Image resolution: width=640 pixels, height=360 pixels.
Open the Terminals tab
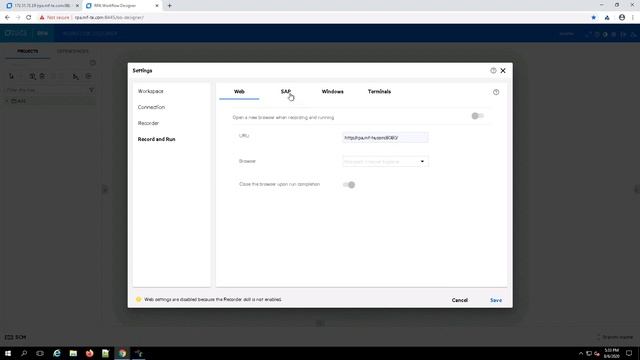[x=379, y=91]
